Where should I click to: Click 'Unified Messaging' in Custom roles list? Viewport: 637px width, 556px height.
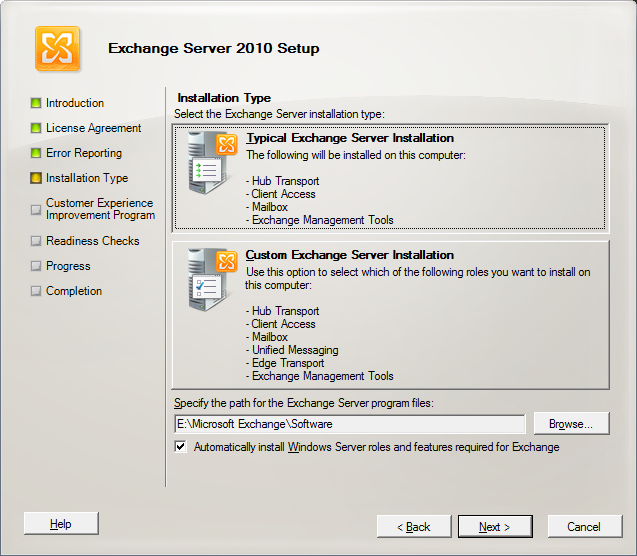pos(295,350)
